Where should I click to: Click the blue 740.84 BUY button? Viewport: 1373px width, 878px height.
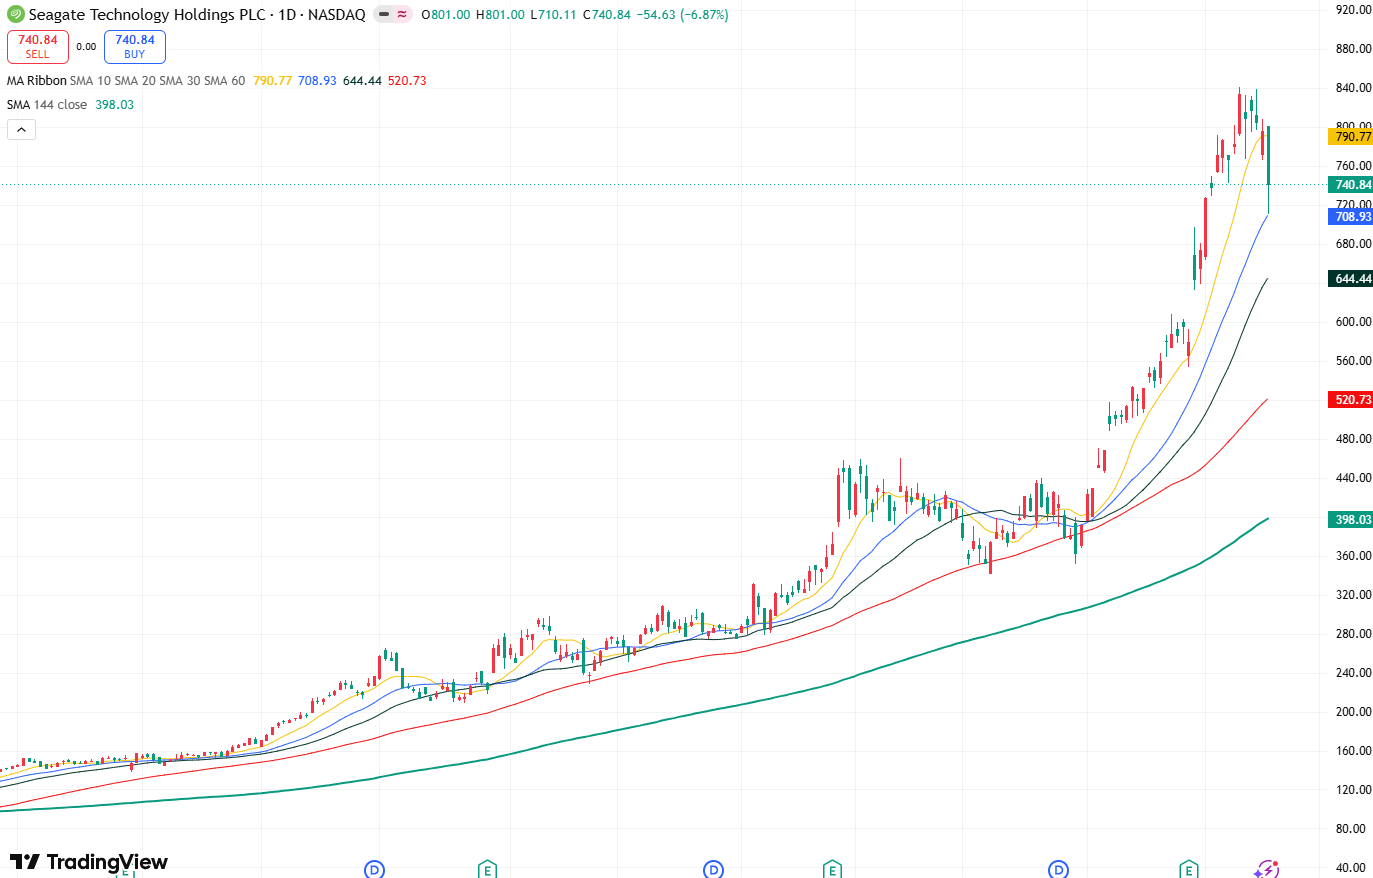coord(135,47)
